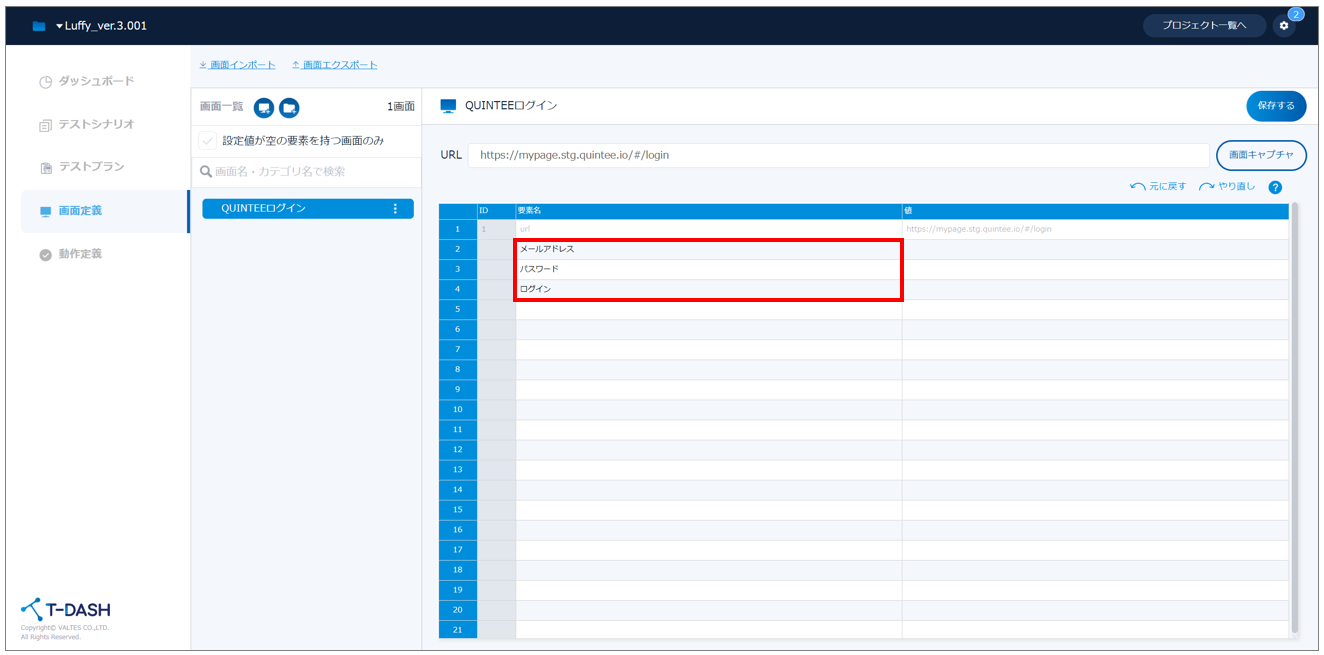This screenshot has height=655, width=1324.
Task: Click the blue help question mark icon
Action: click(x=1275, y=187)
